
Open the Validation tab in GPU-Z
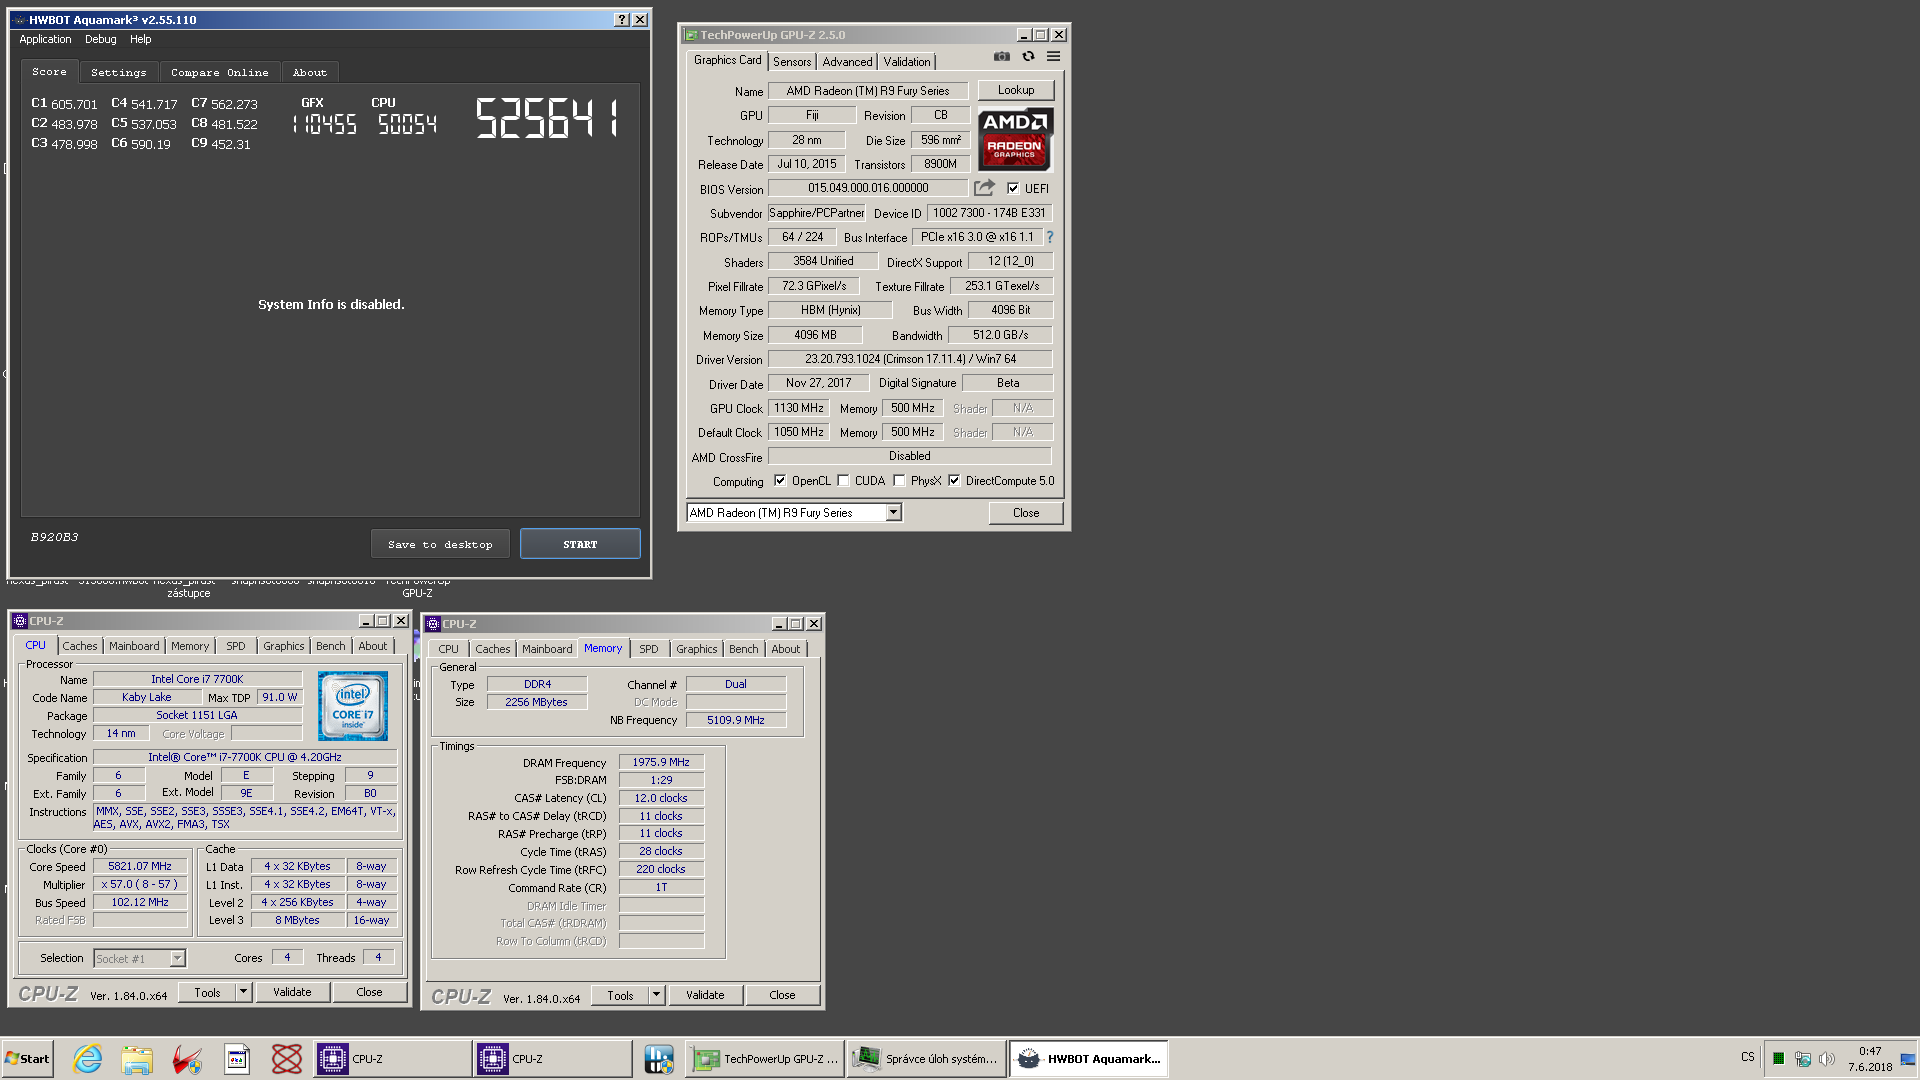907,62
